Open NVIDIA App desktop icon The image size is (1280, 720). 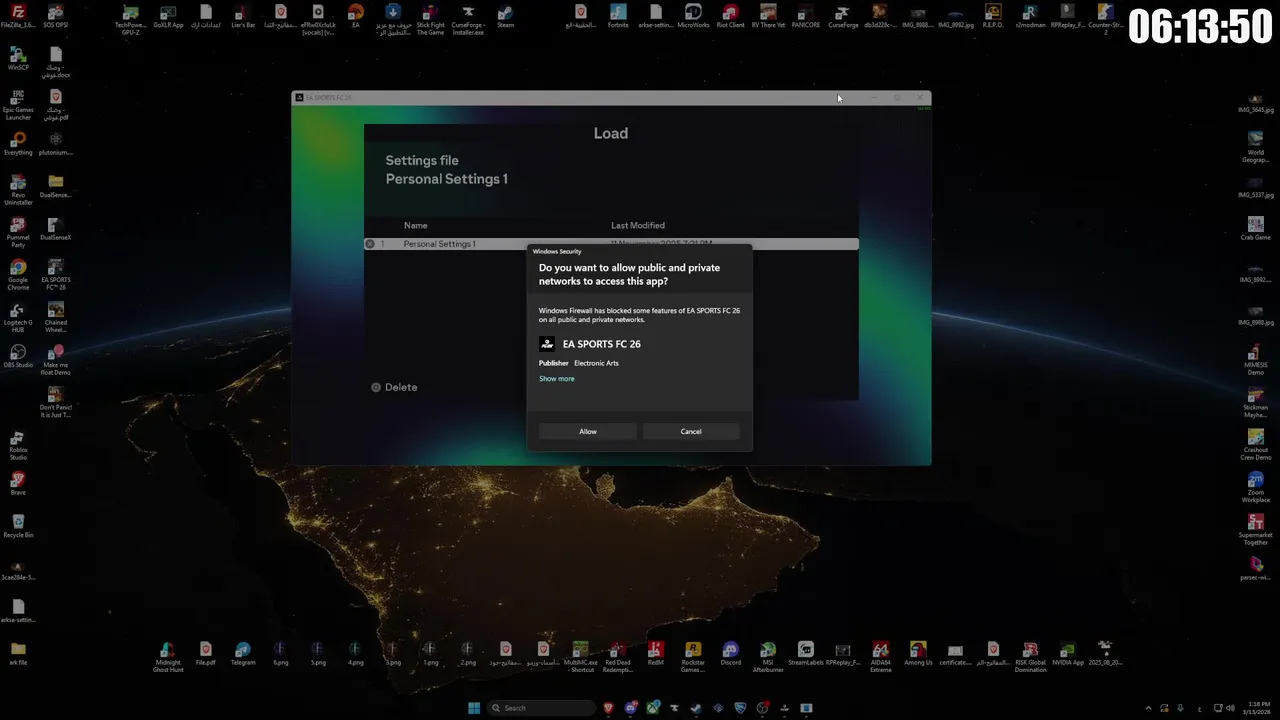1068,654
